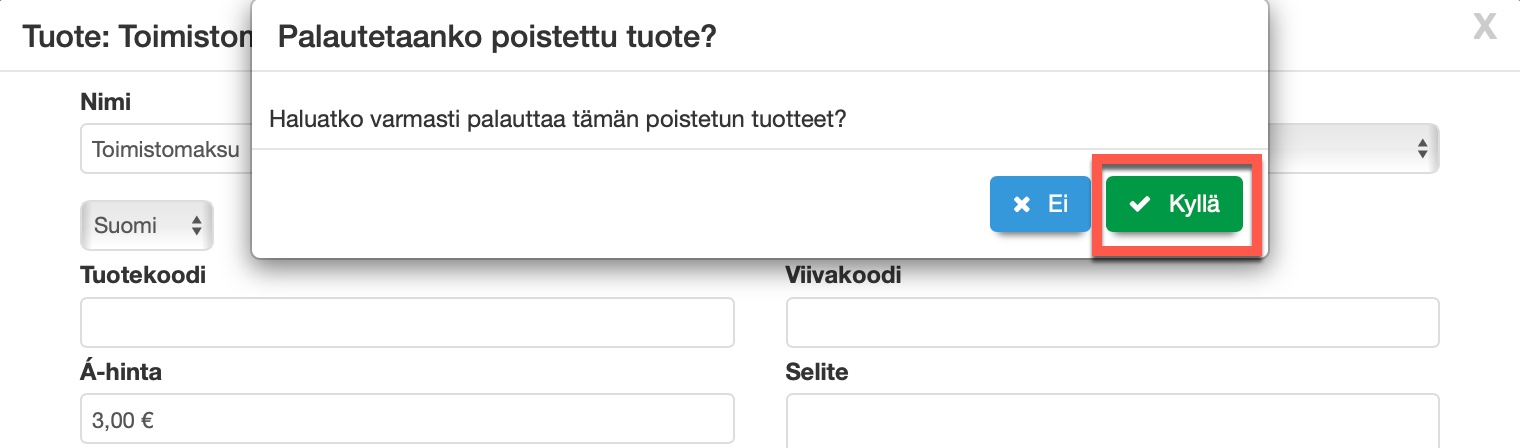1520x448 pixels.
Task: Click into the Viivakoodi input field
Action: click(1112, 322)
